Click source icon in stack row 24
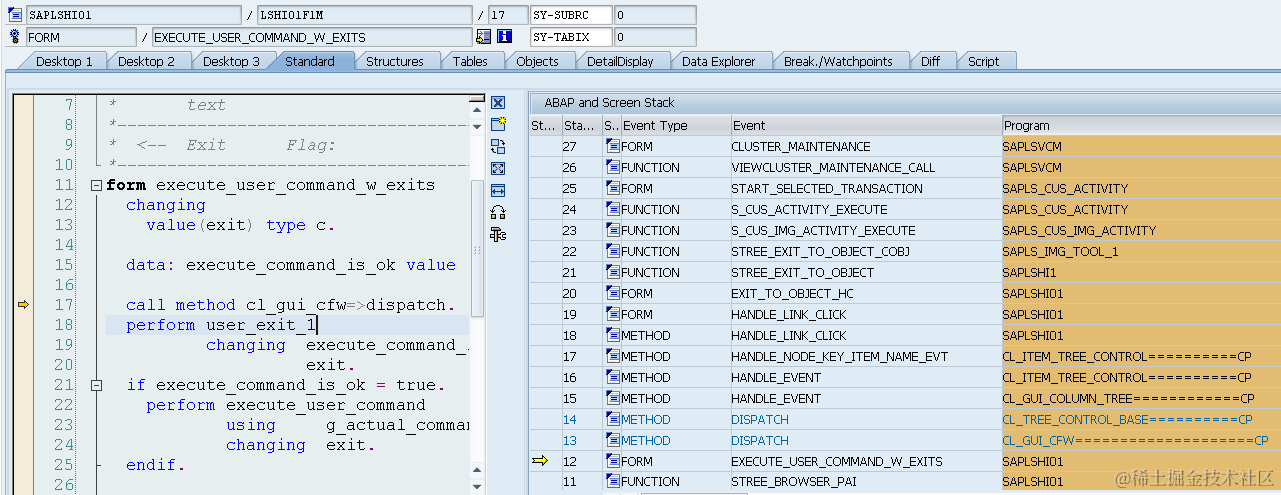This screenshot has width=1281, height=495. click(x=613, y=209)
